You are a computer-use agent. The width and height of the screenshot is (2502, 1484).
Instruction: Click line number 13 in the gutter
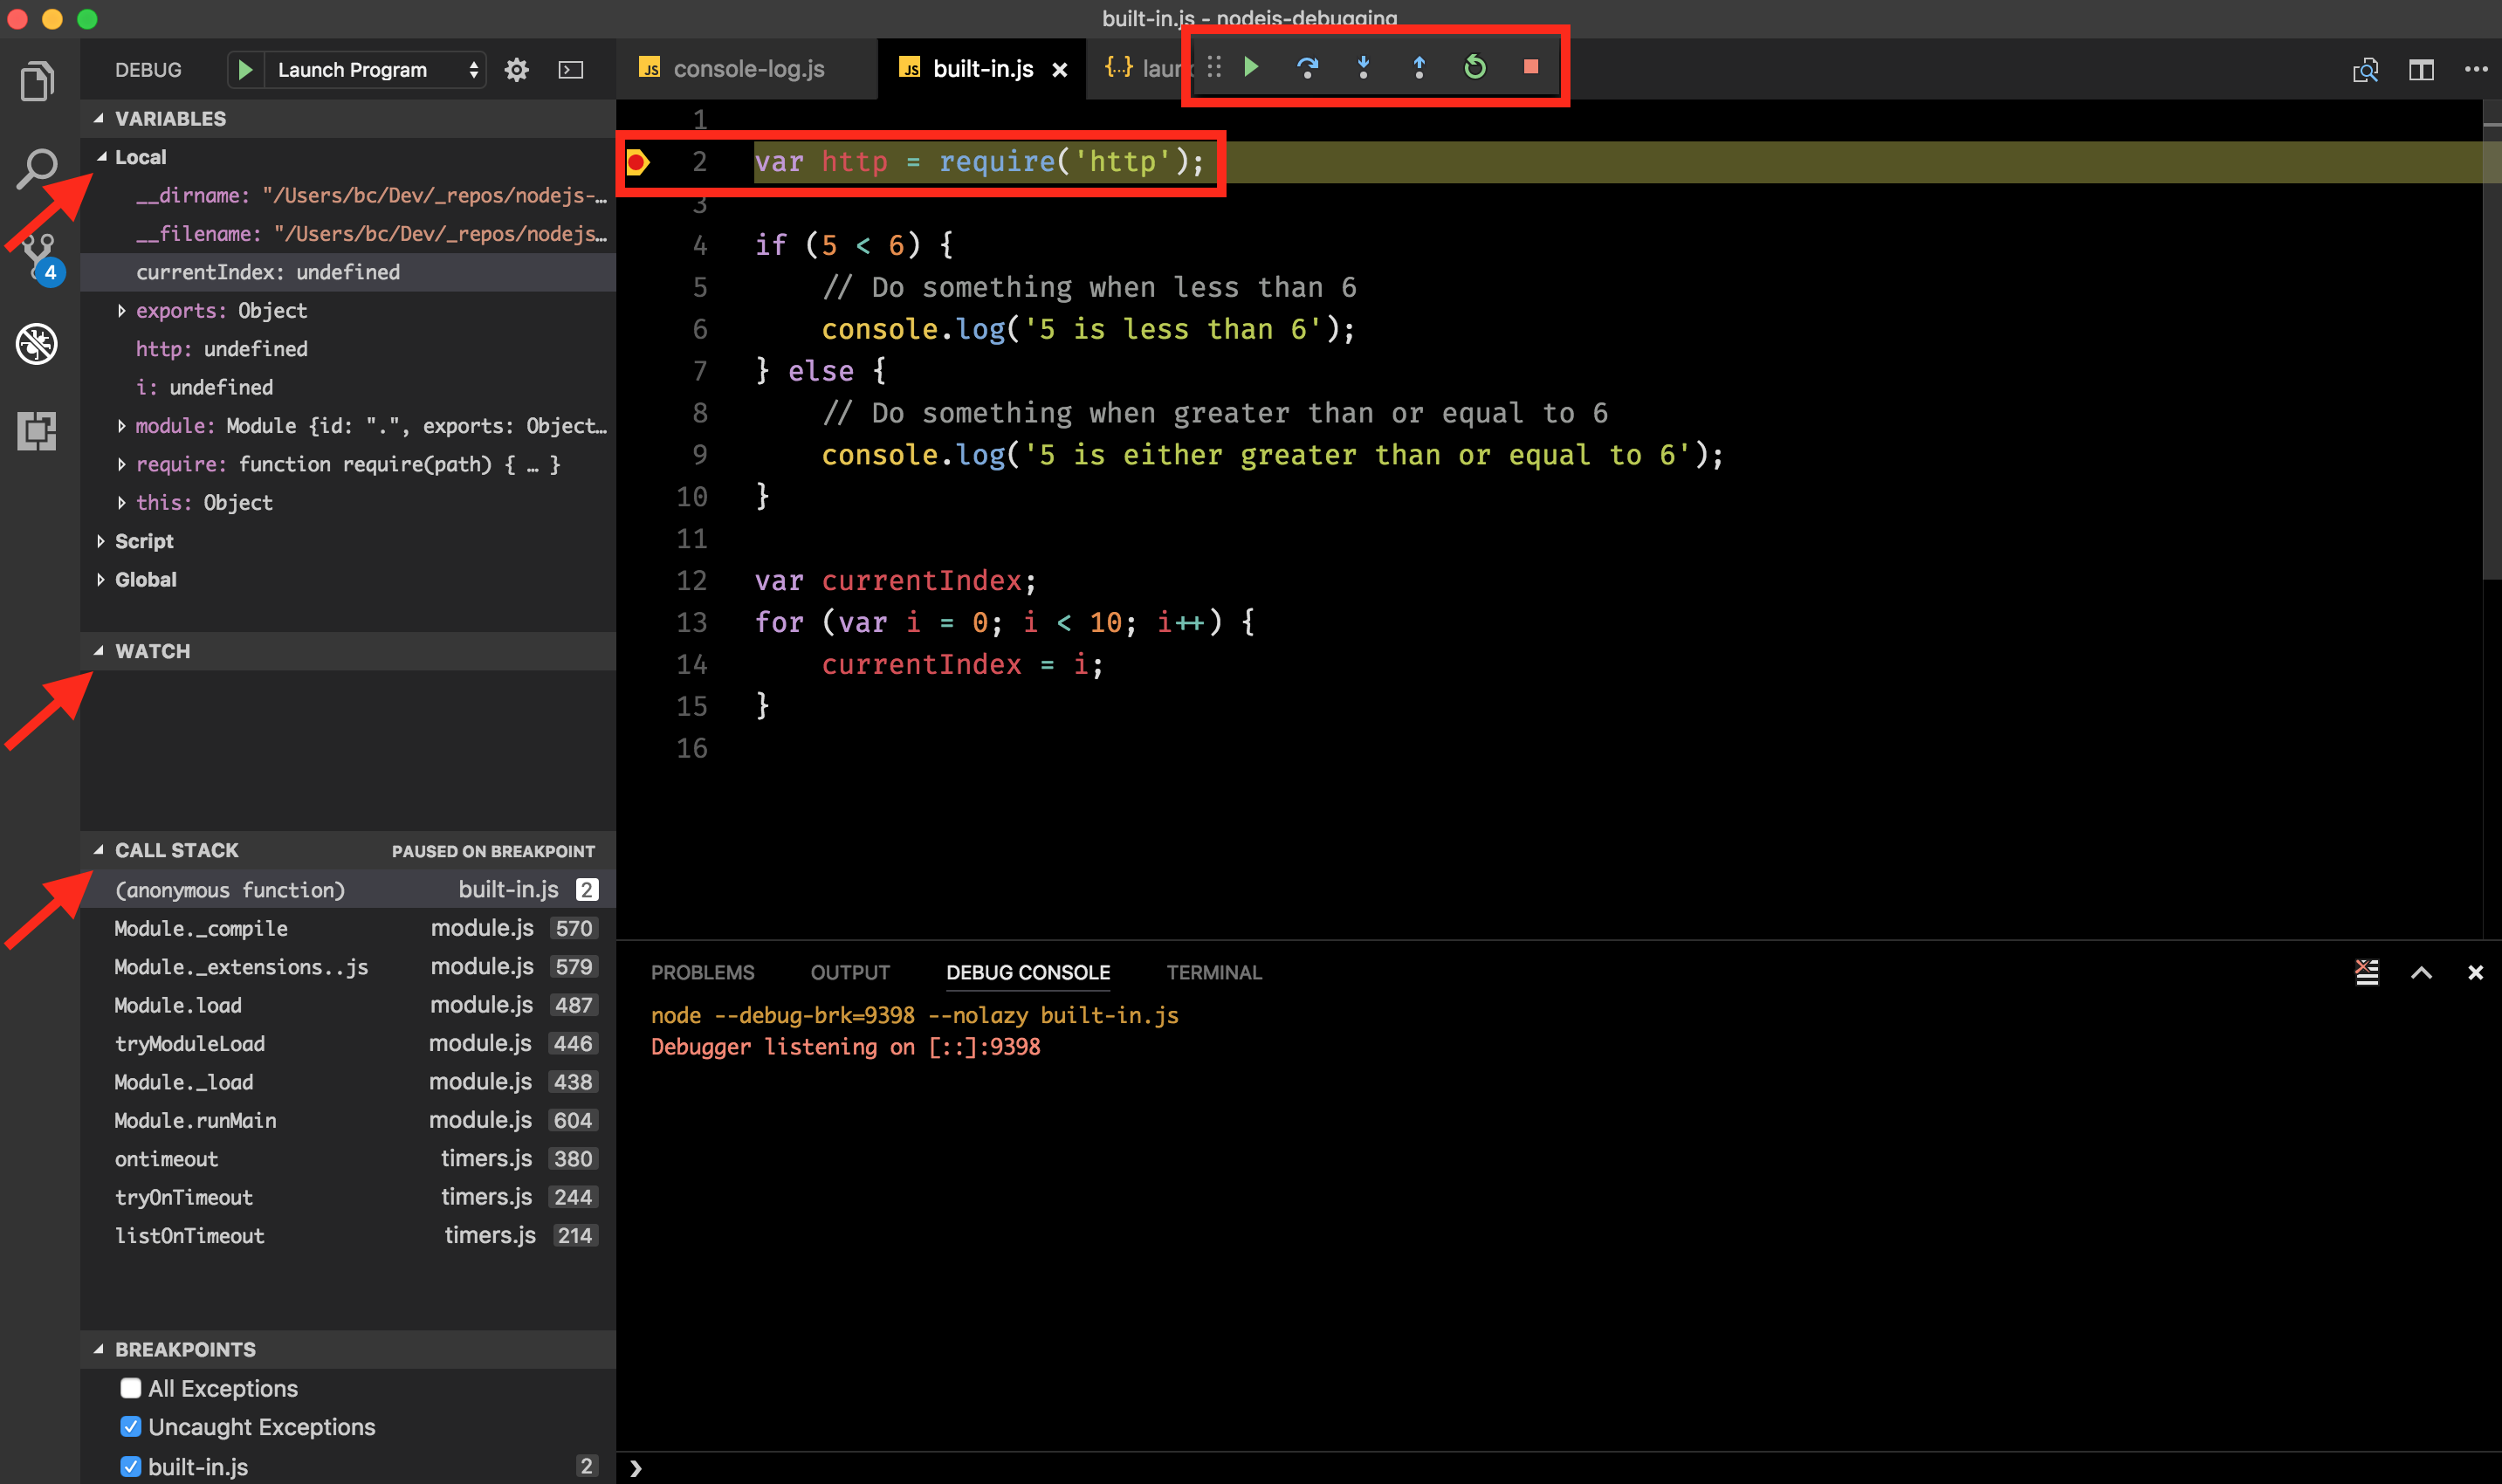[x=692, y=622]
